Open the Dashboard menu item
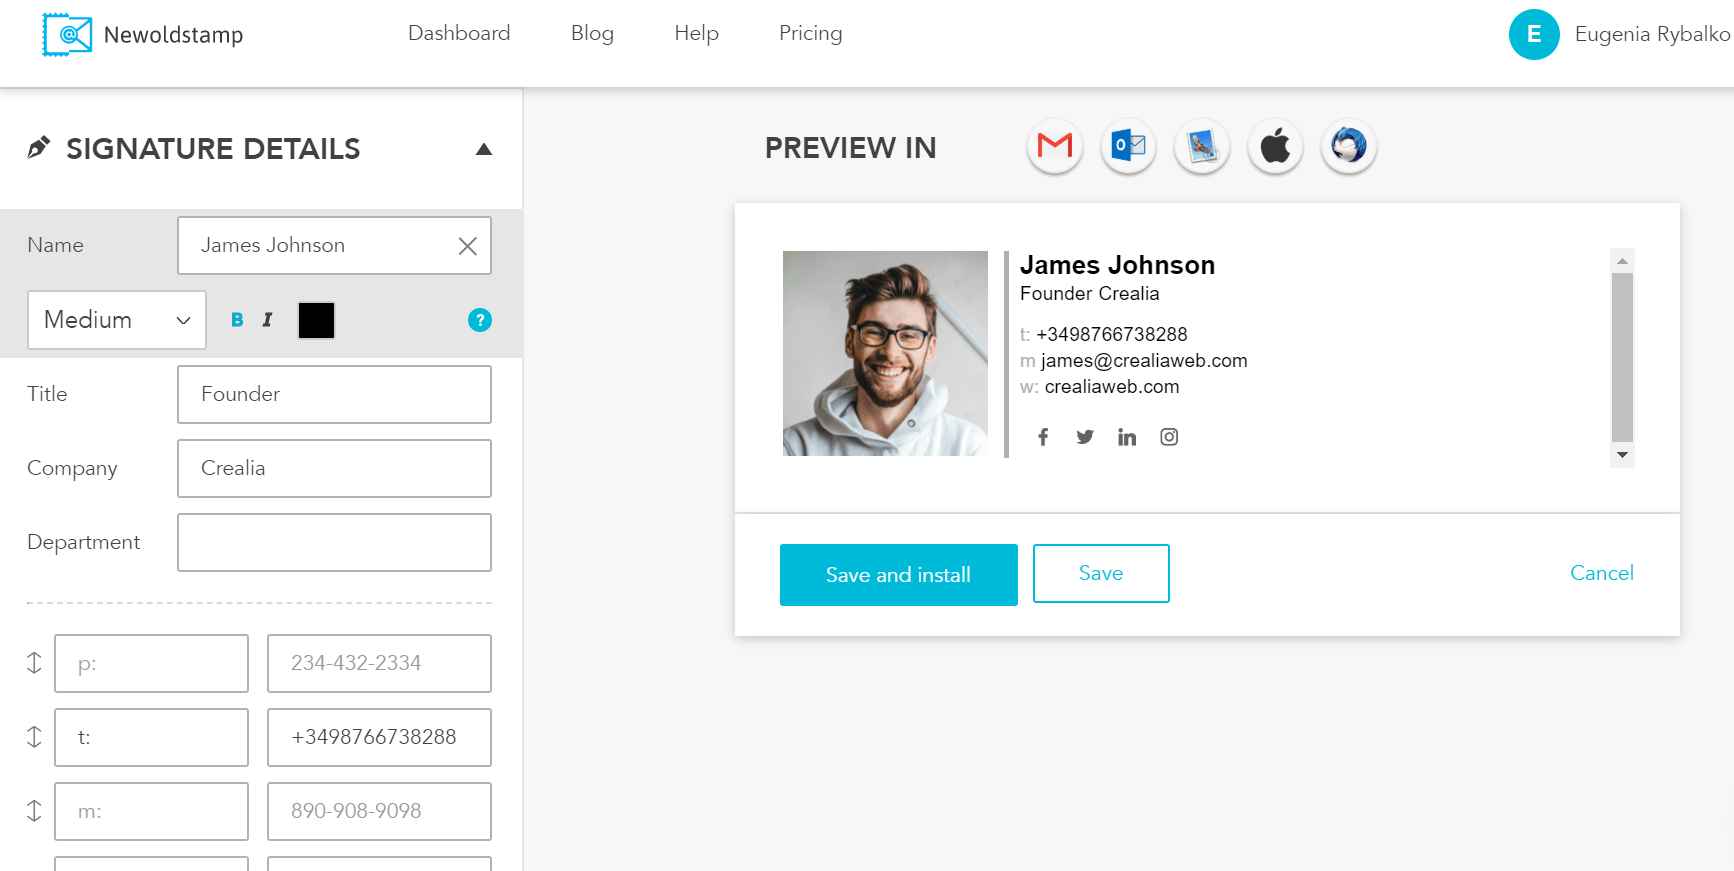Screen dimensions: 1734x871 [x=459, y=33]
